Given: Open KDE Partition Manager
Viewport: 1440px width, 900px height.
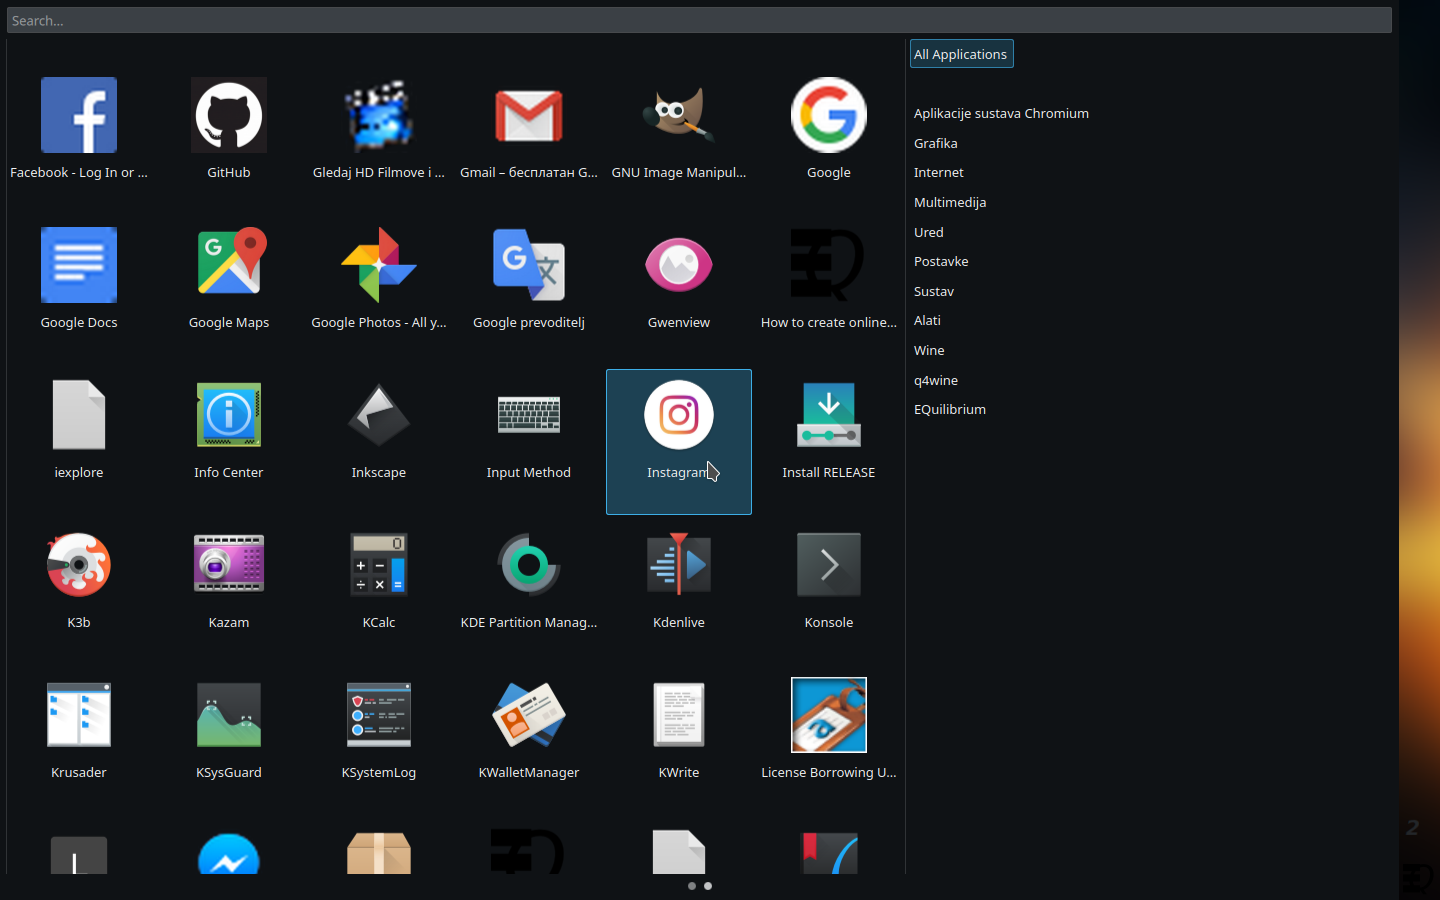Looking at the screenshot, I should click(529, 565).
